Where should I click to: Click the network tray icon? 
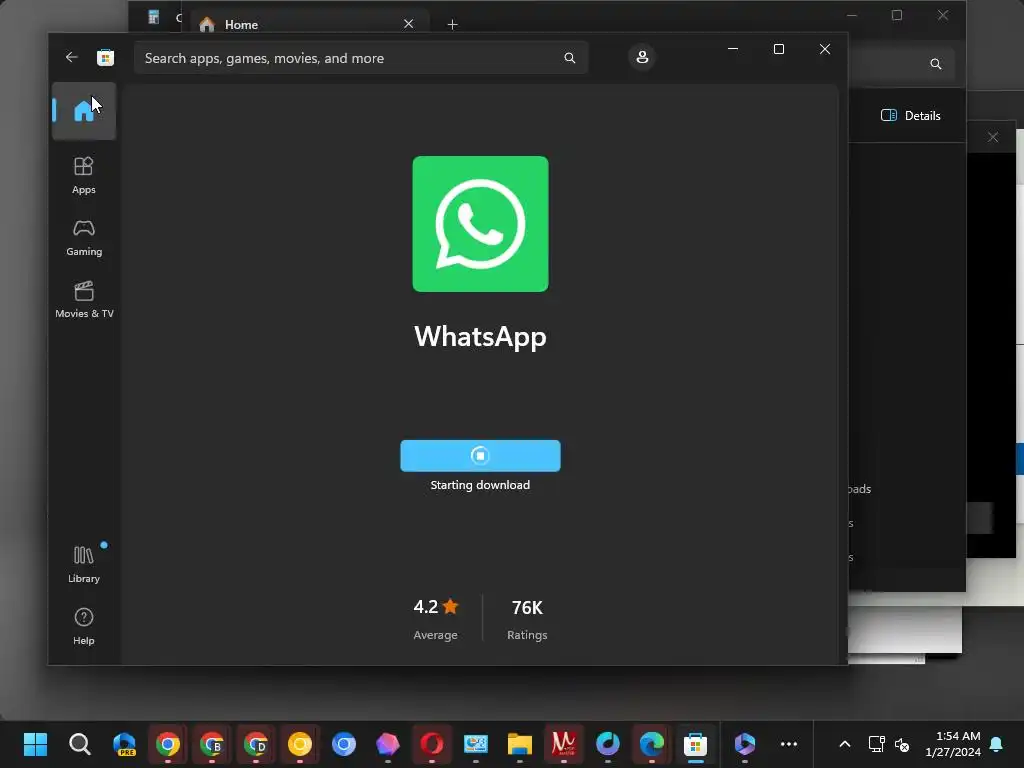coord(876,744)
